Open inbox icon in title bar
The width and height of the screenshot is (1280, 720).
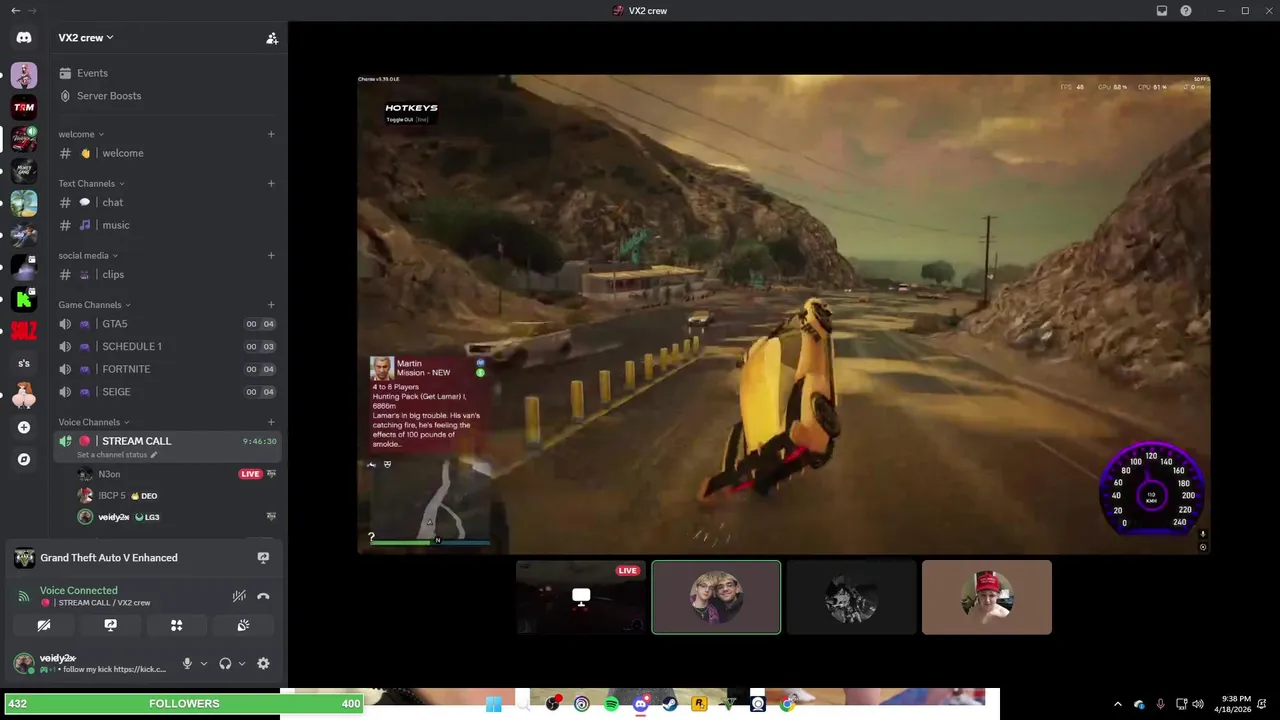[1162, 11]
